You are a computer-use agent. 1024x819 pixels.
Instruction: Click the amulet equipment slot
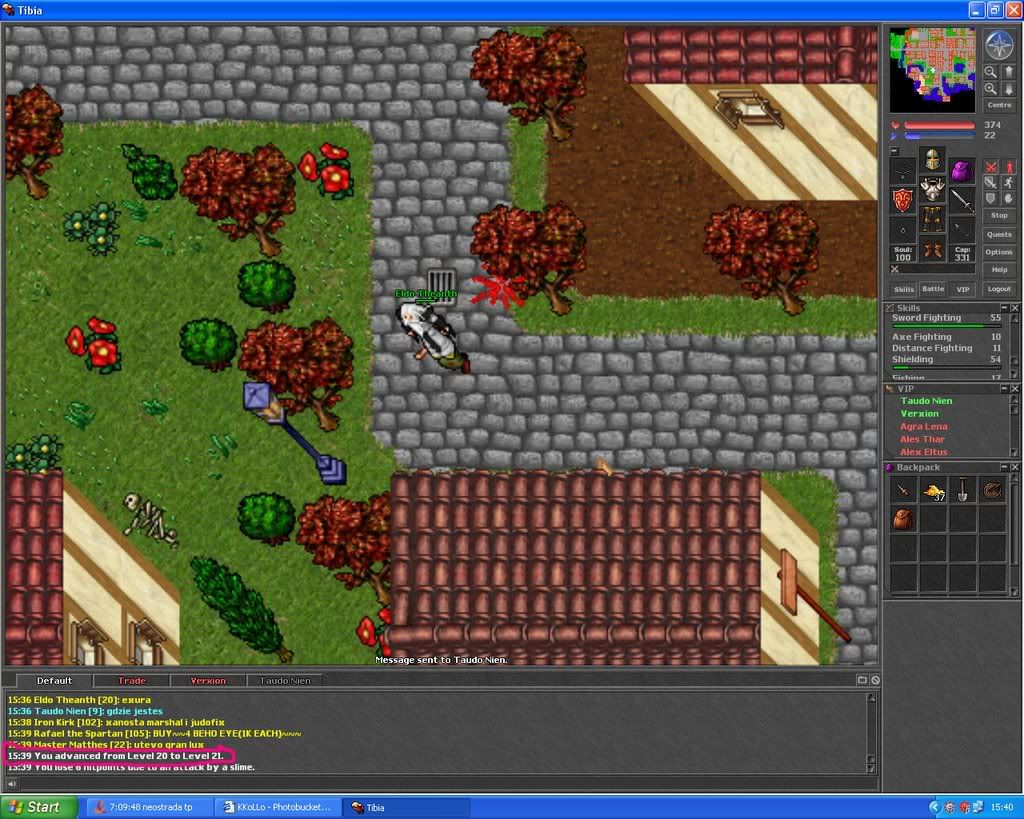[x=903, y=170]
